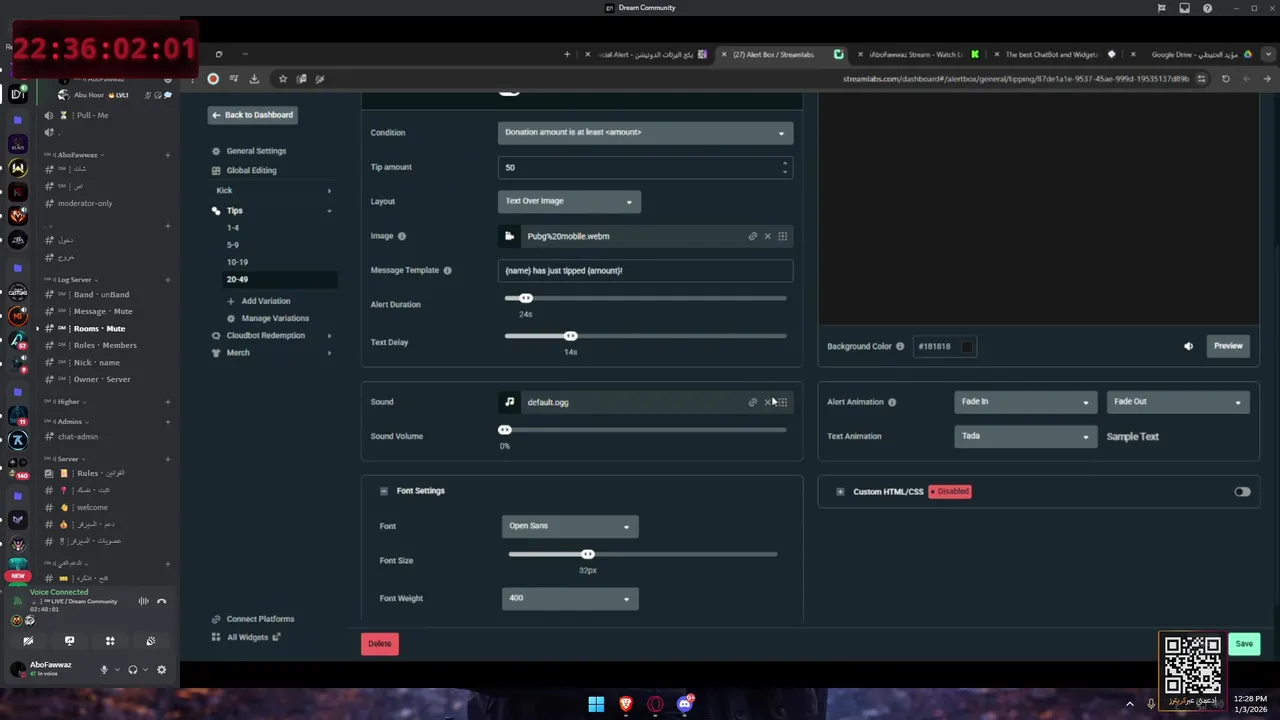The image size is (1280, 720).
Task: Open Manage Variations
Action: pos(275,318)
